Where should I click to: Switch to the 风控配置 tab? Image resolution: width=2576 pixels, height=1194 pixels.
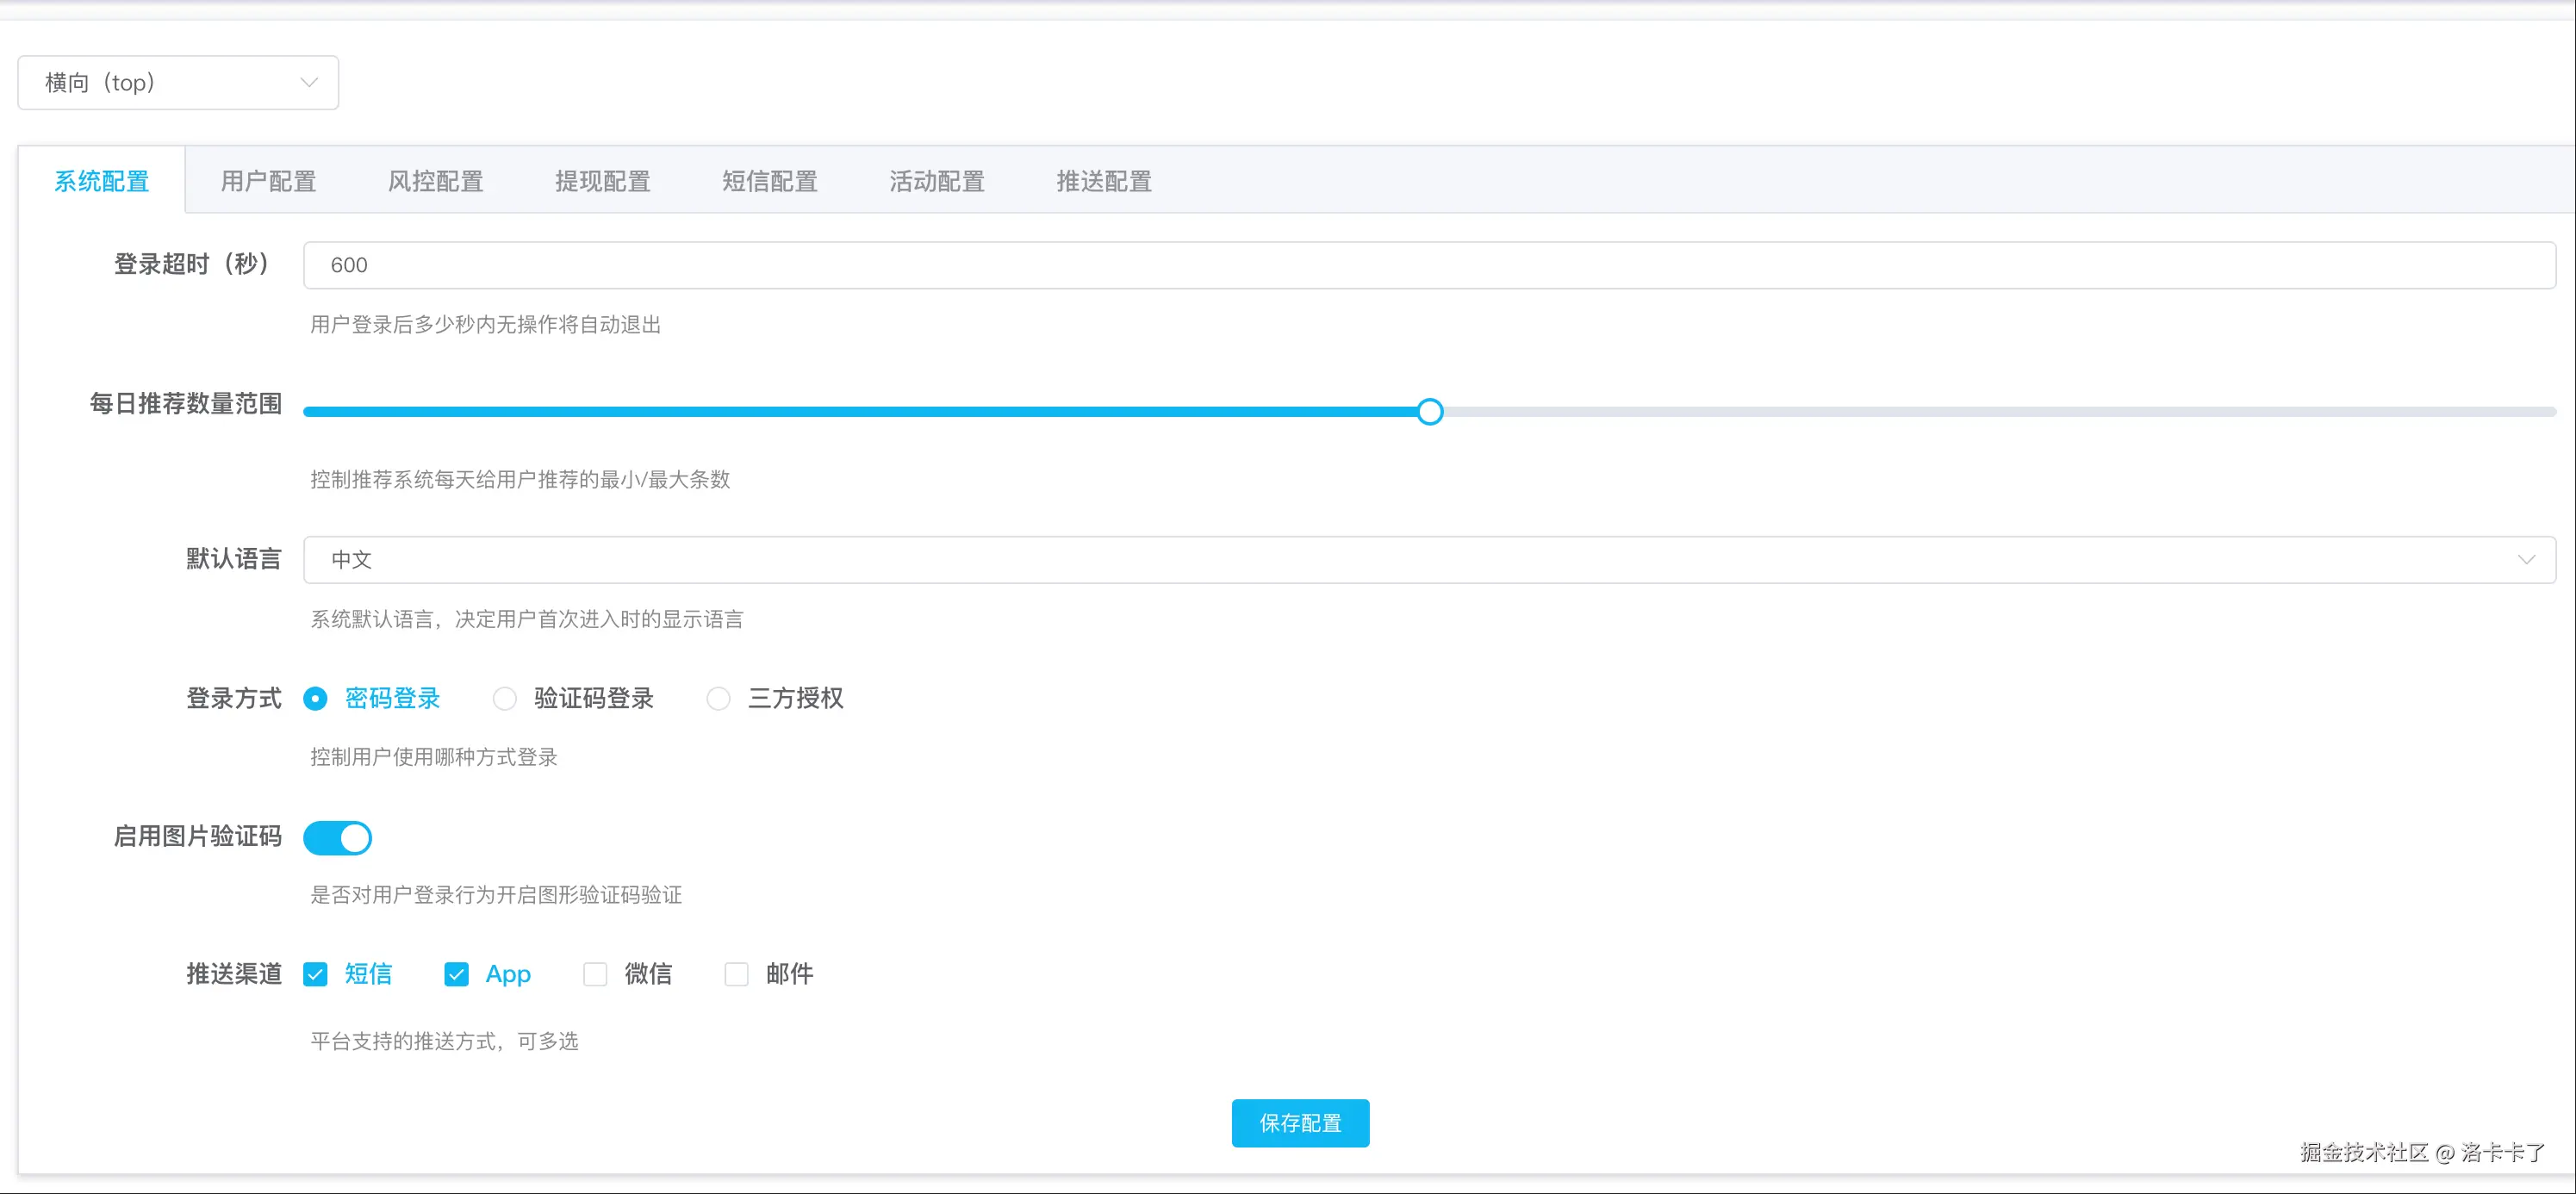pyautogui.click(x=435, y=181)
